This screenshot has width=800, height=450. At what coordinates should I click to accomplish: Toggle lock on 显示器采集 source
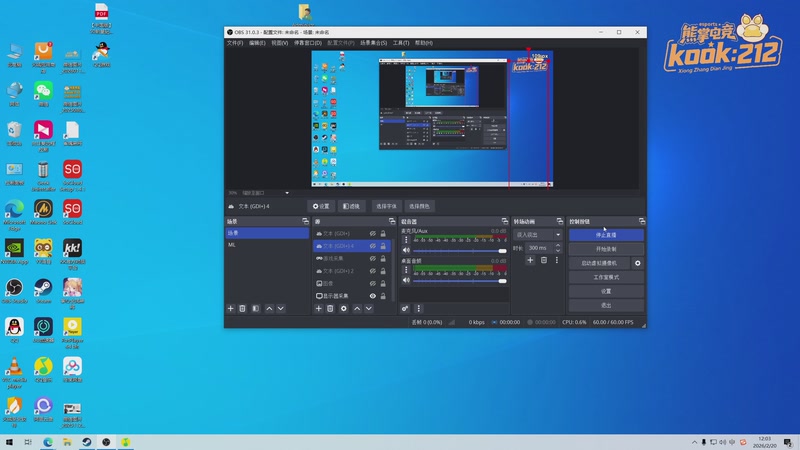click(383, 296)
